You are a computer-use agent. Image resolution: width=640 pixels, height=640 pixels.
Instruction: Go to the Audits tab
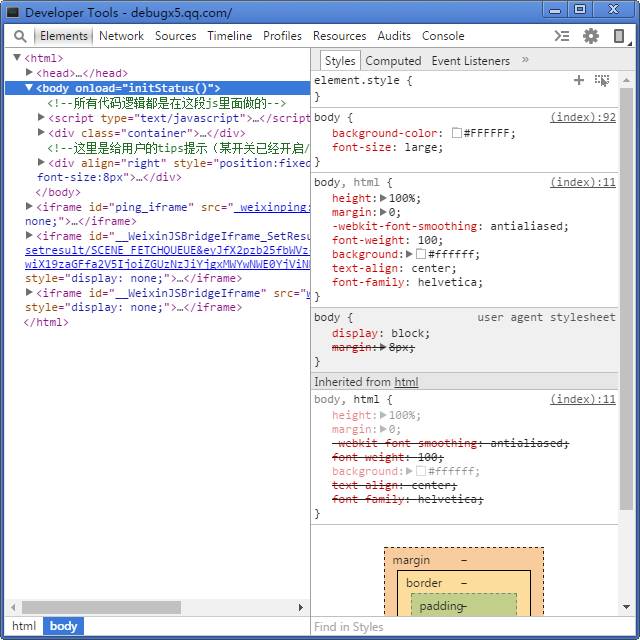[394, 36]
